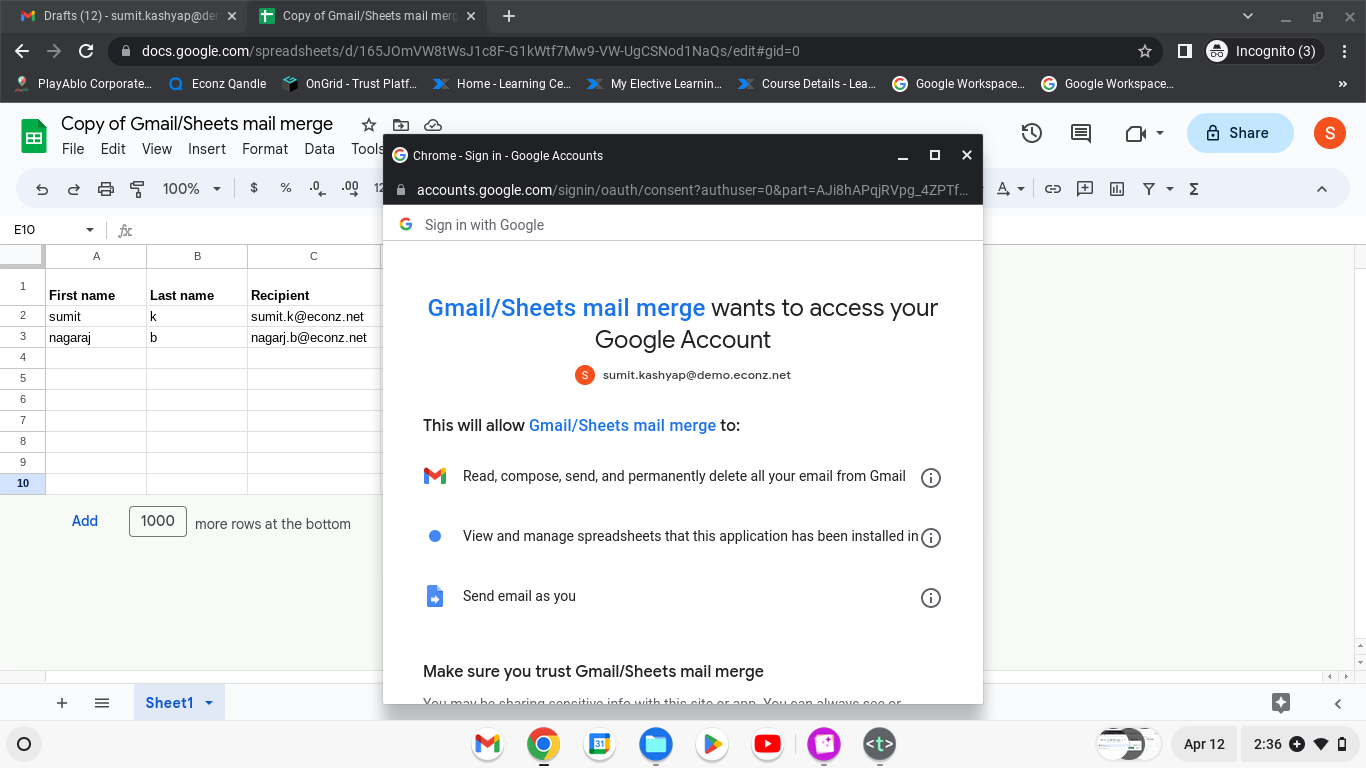The width and height of the screenshot is (1366, 768).
Task: Show info about the spreadsheets permission
Action: coord(930,538)
